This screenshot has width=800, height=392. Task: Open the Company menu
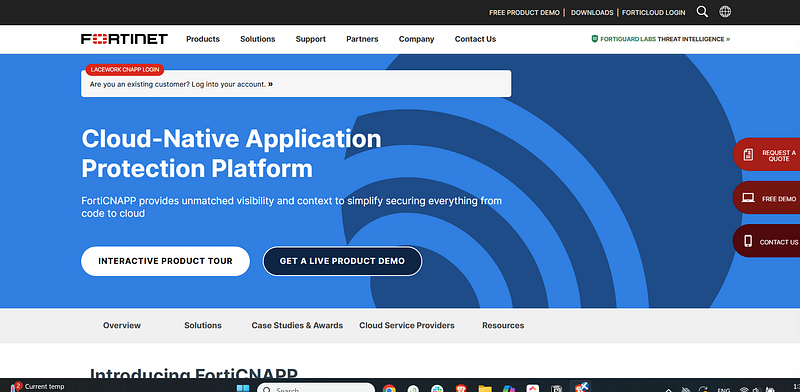pyautogui.click(x=416, y=39)
